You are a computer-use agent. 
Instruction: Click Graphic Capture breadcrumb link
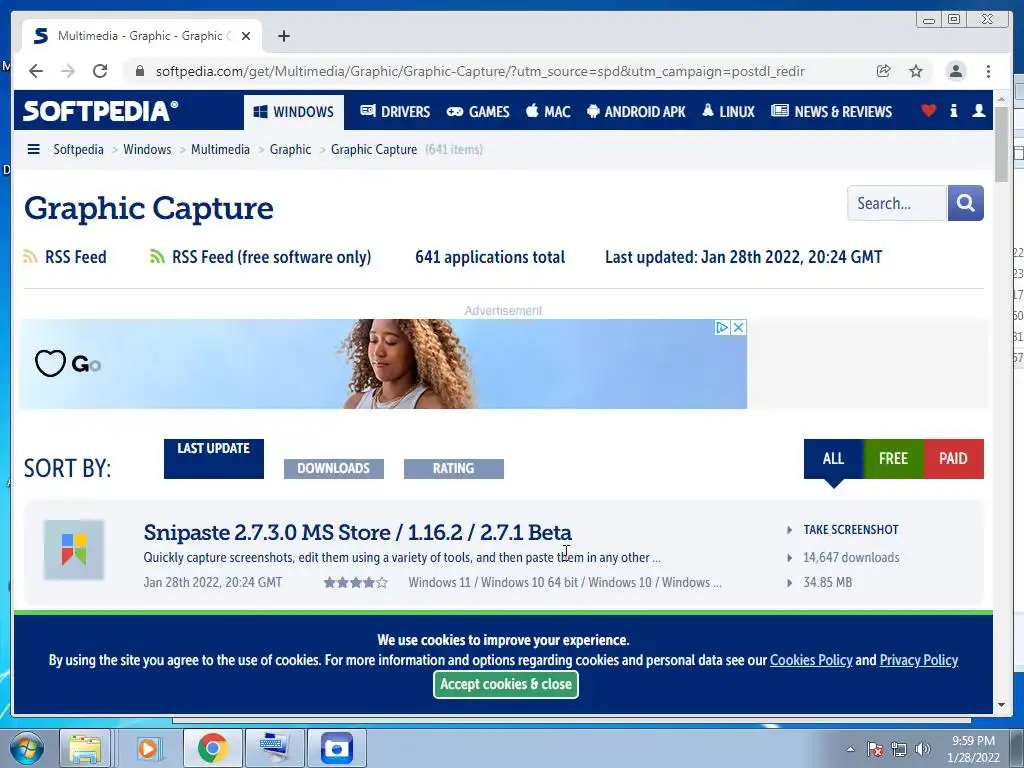pos(374,150)
